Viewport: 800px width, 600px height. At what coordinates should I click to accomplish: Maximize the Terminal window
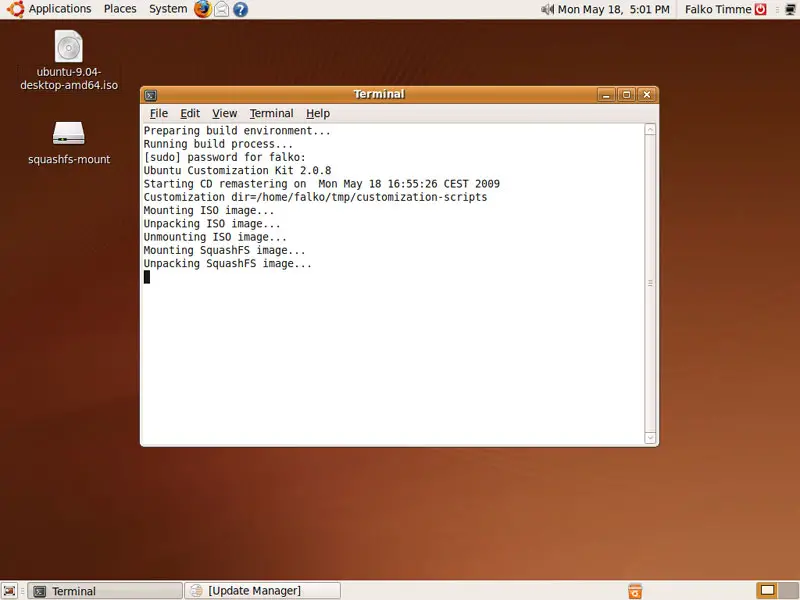coord(627,95)
